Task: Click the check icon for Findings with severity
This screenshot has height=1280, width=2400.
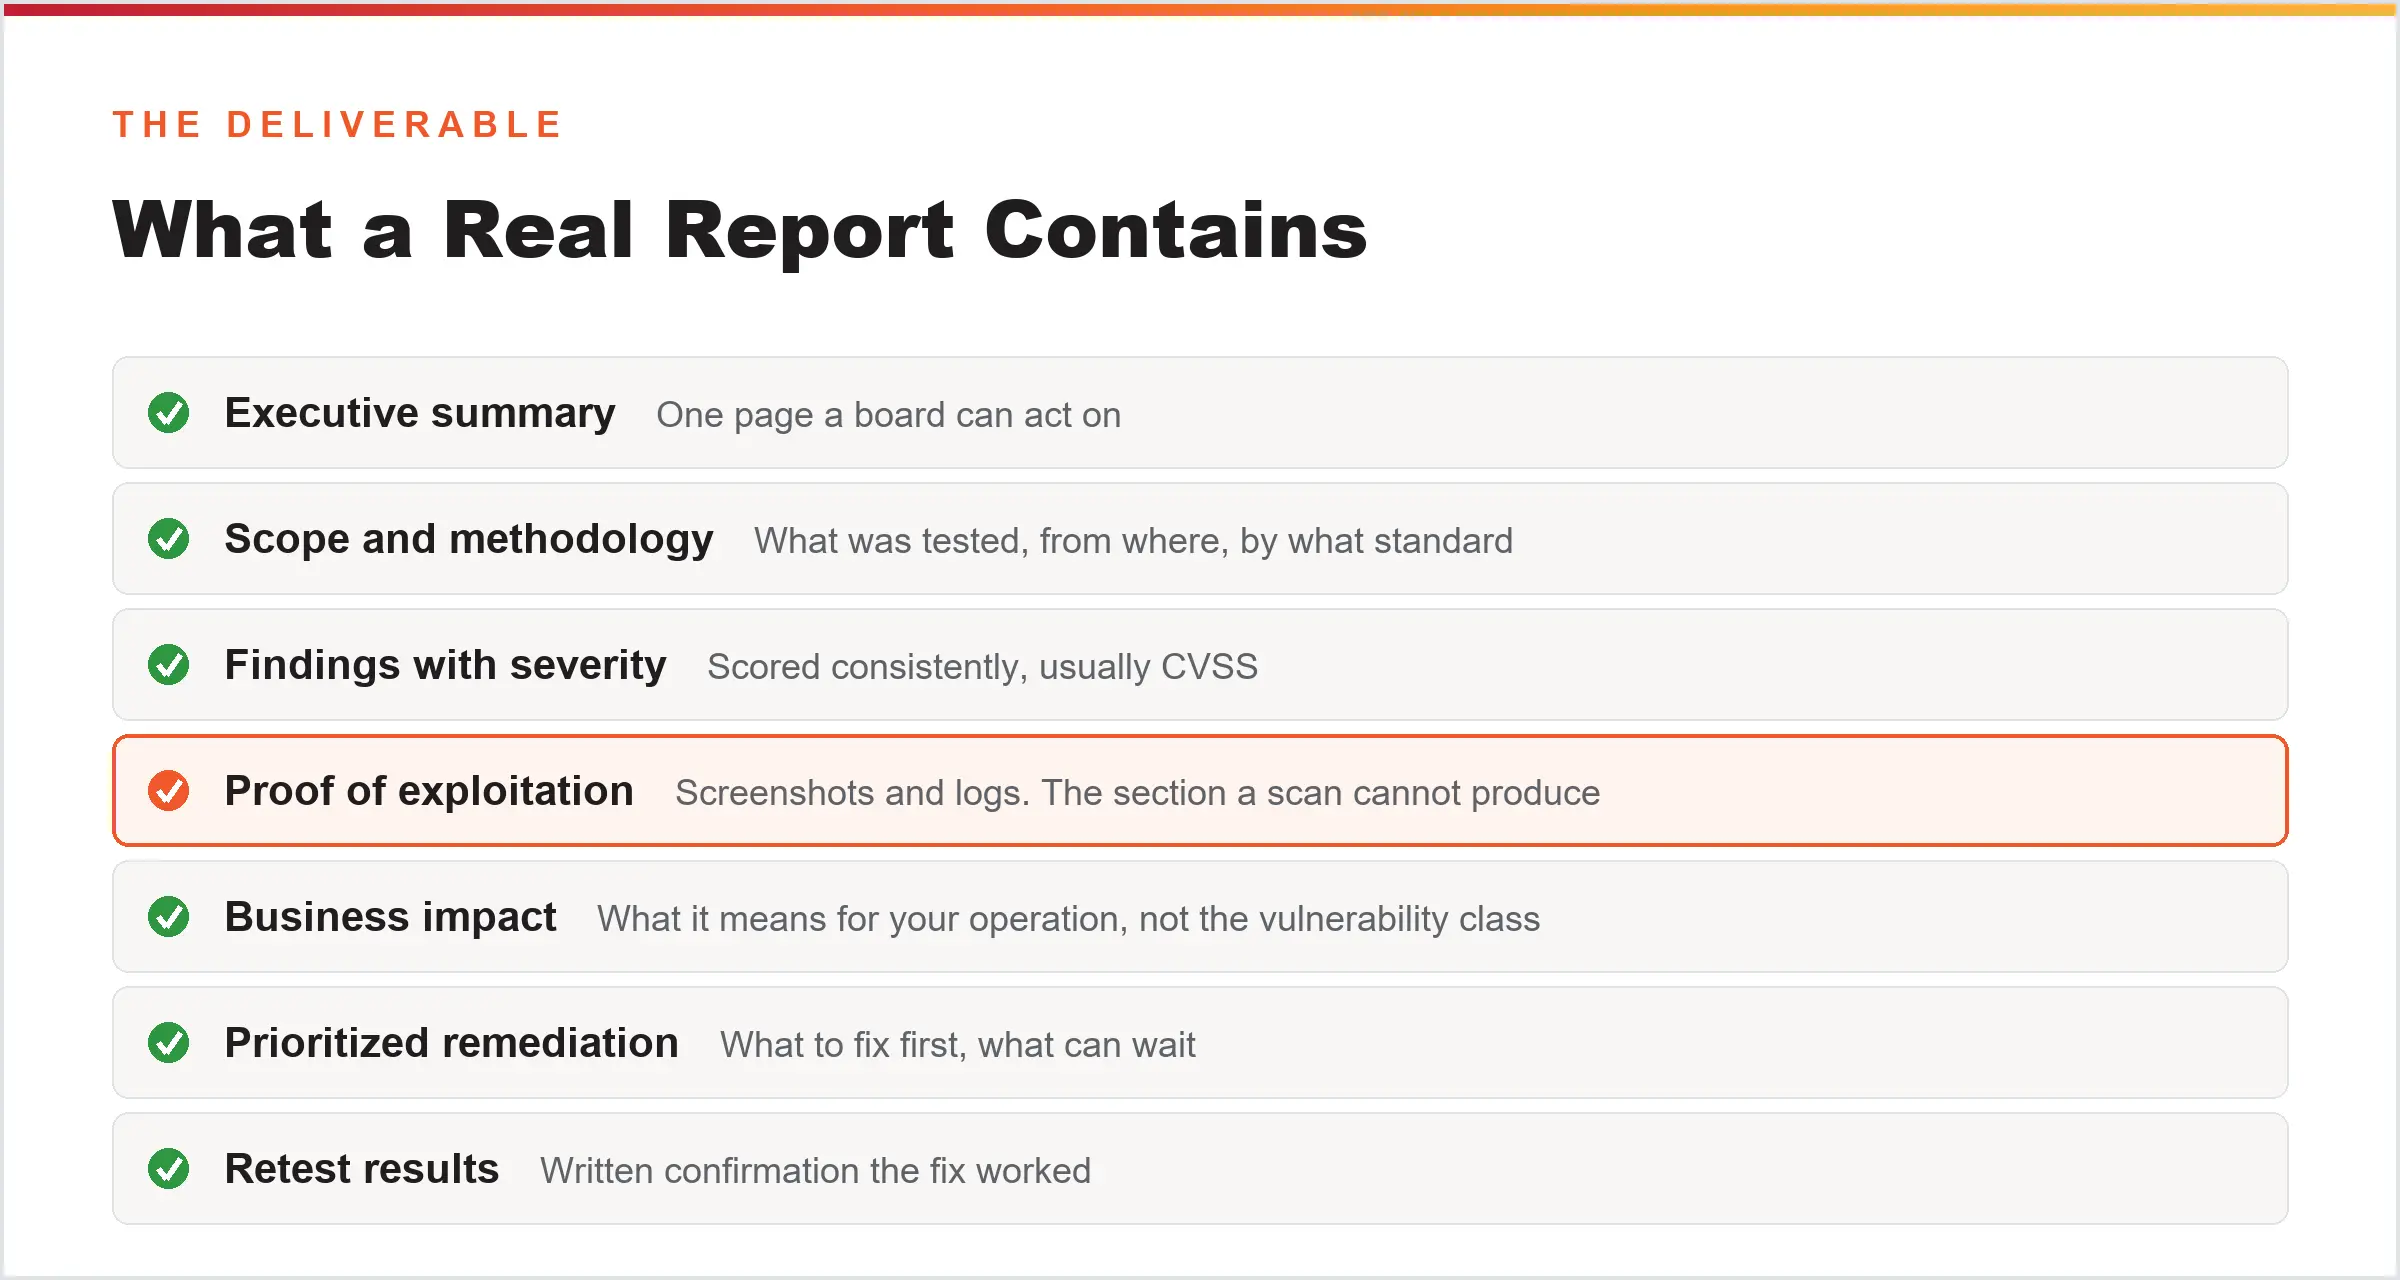Action: (168, 665)
